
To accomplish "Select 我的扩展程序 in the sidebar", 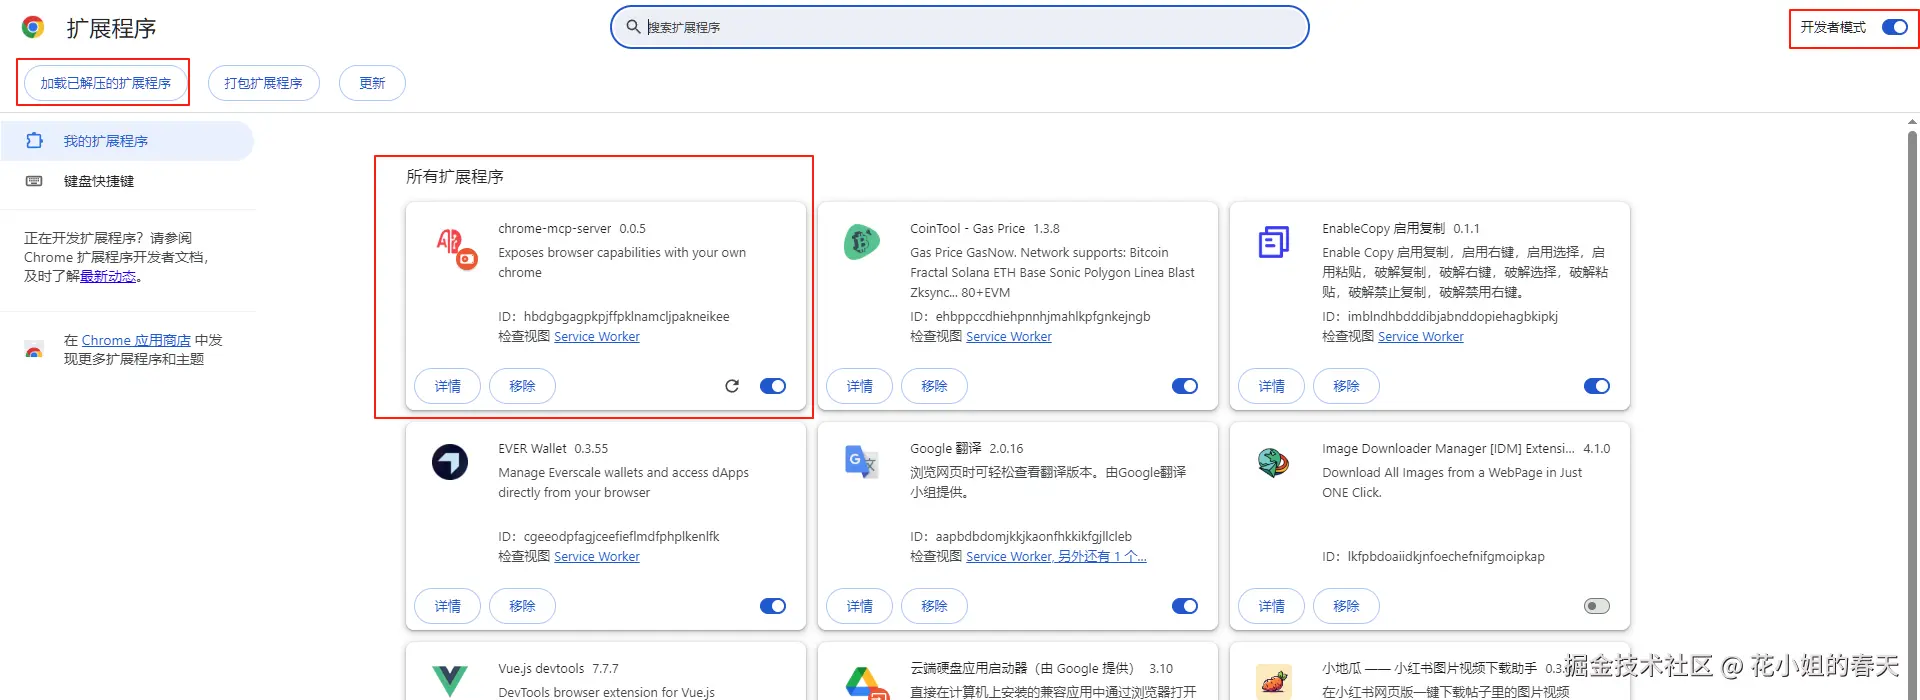I will pyautogui.click(x=127, y=141).
